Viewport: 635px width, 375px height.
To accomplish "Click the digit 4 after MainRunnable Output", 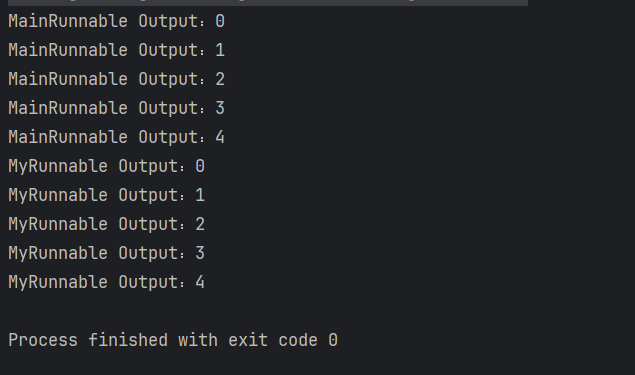I will pyautogui.click(x=220, y=137).
